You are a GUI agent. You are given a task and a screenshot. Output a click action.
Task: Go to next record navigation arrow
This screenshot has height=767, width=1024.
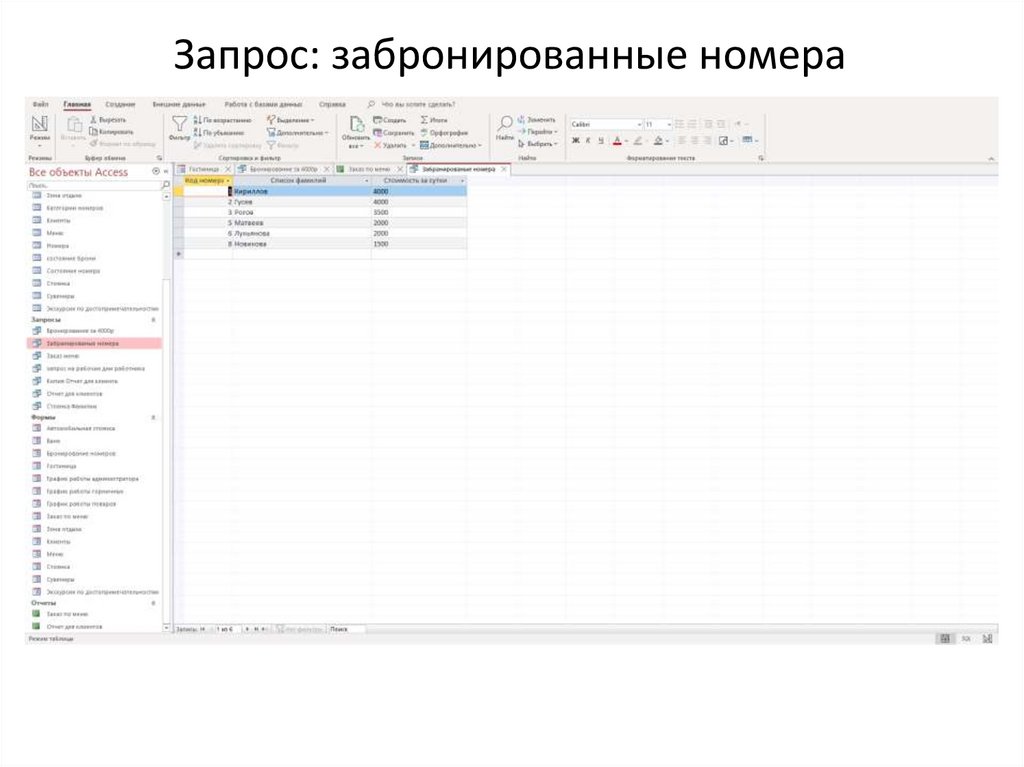click(x=248, y=629)
